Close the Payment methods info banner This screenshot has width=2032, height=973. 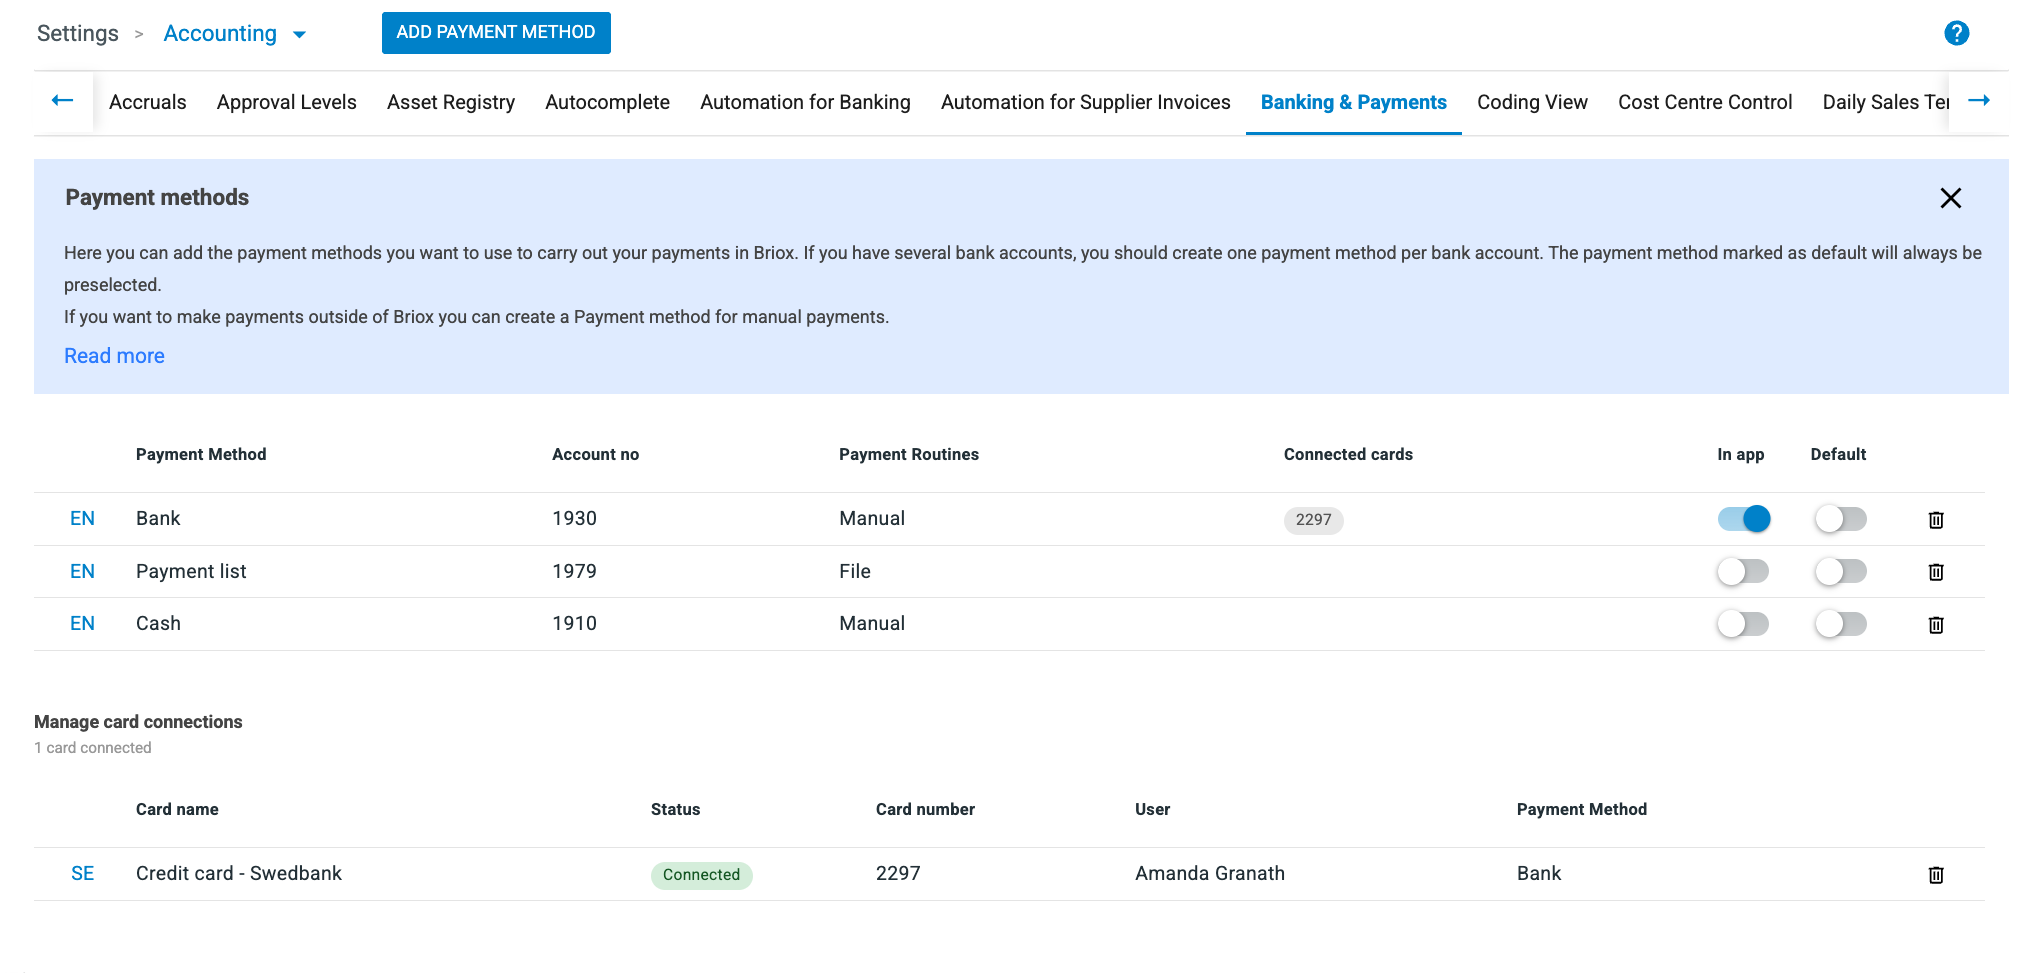point(1950,198)
